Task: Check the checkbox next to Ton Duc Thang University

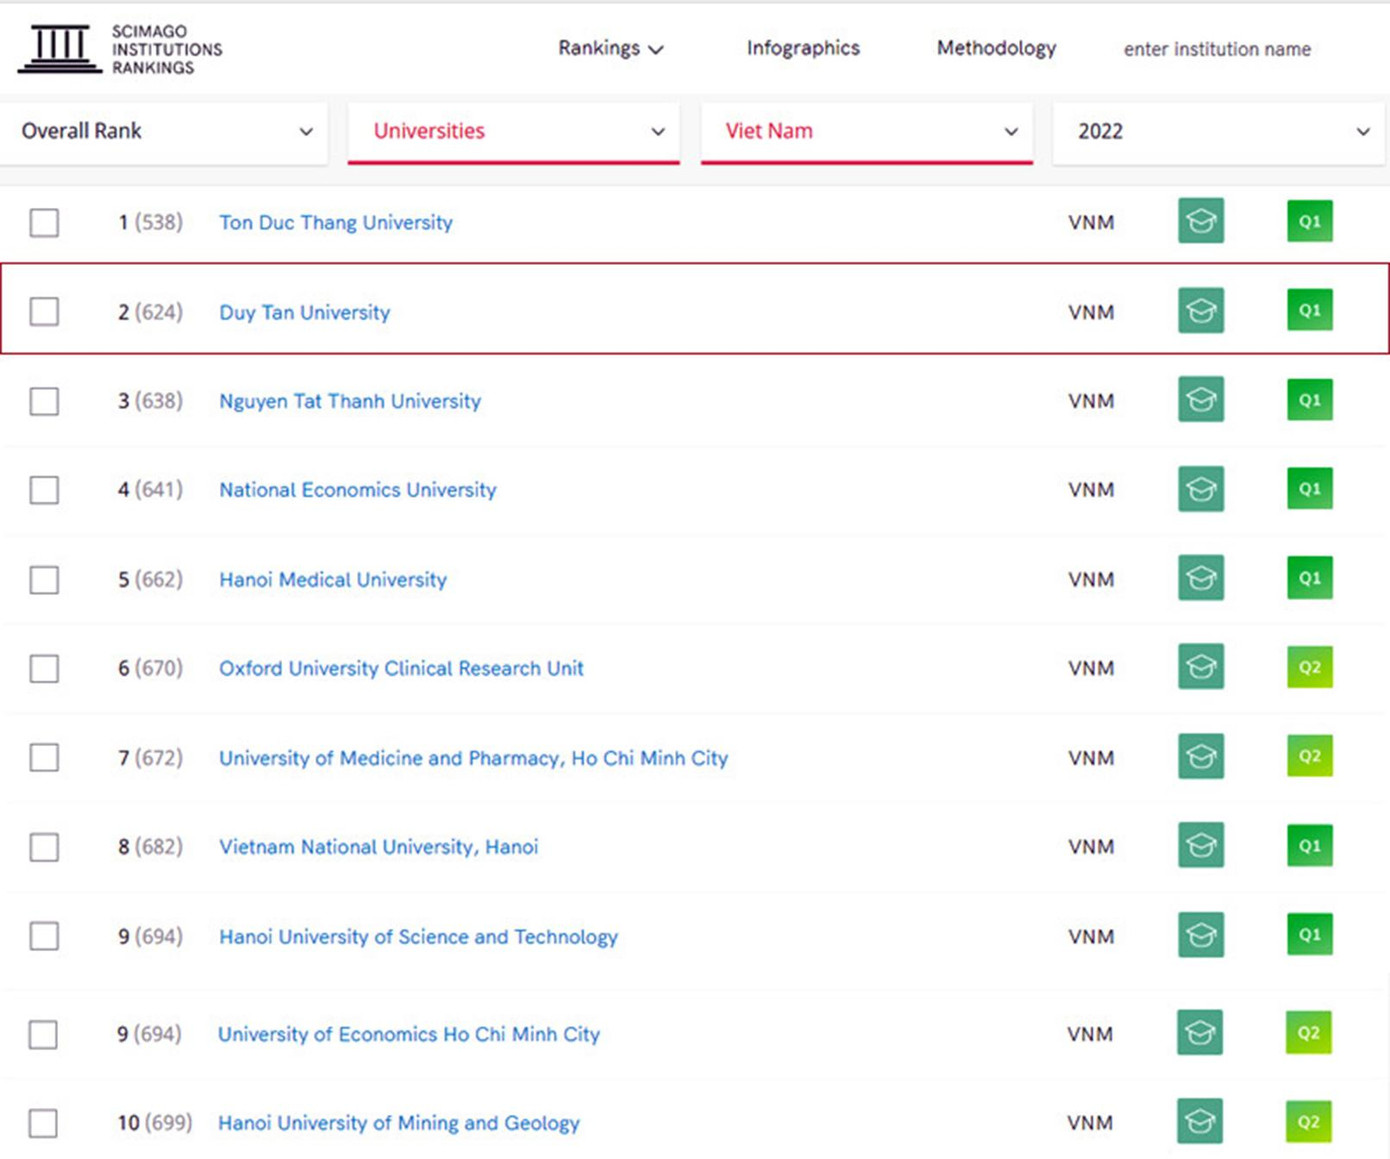Action: (x=43, y=223)
